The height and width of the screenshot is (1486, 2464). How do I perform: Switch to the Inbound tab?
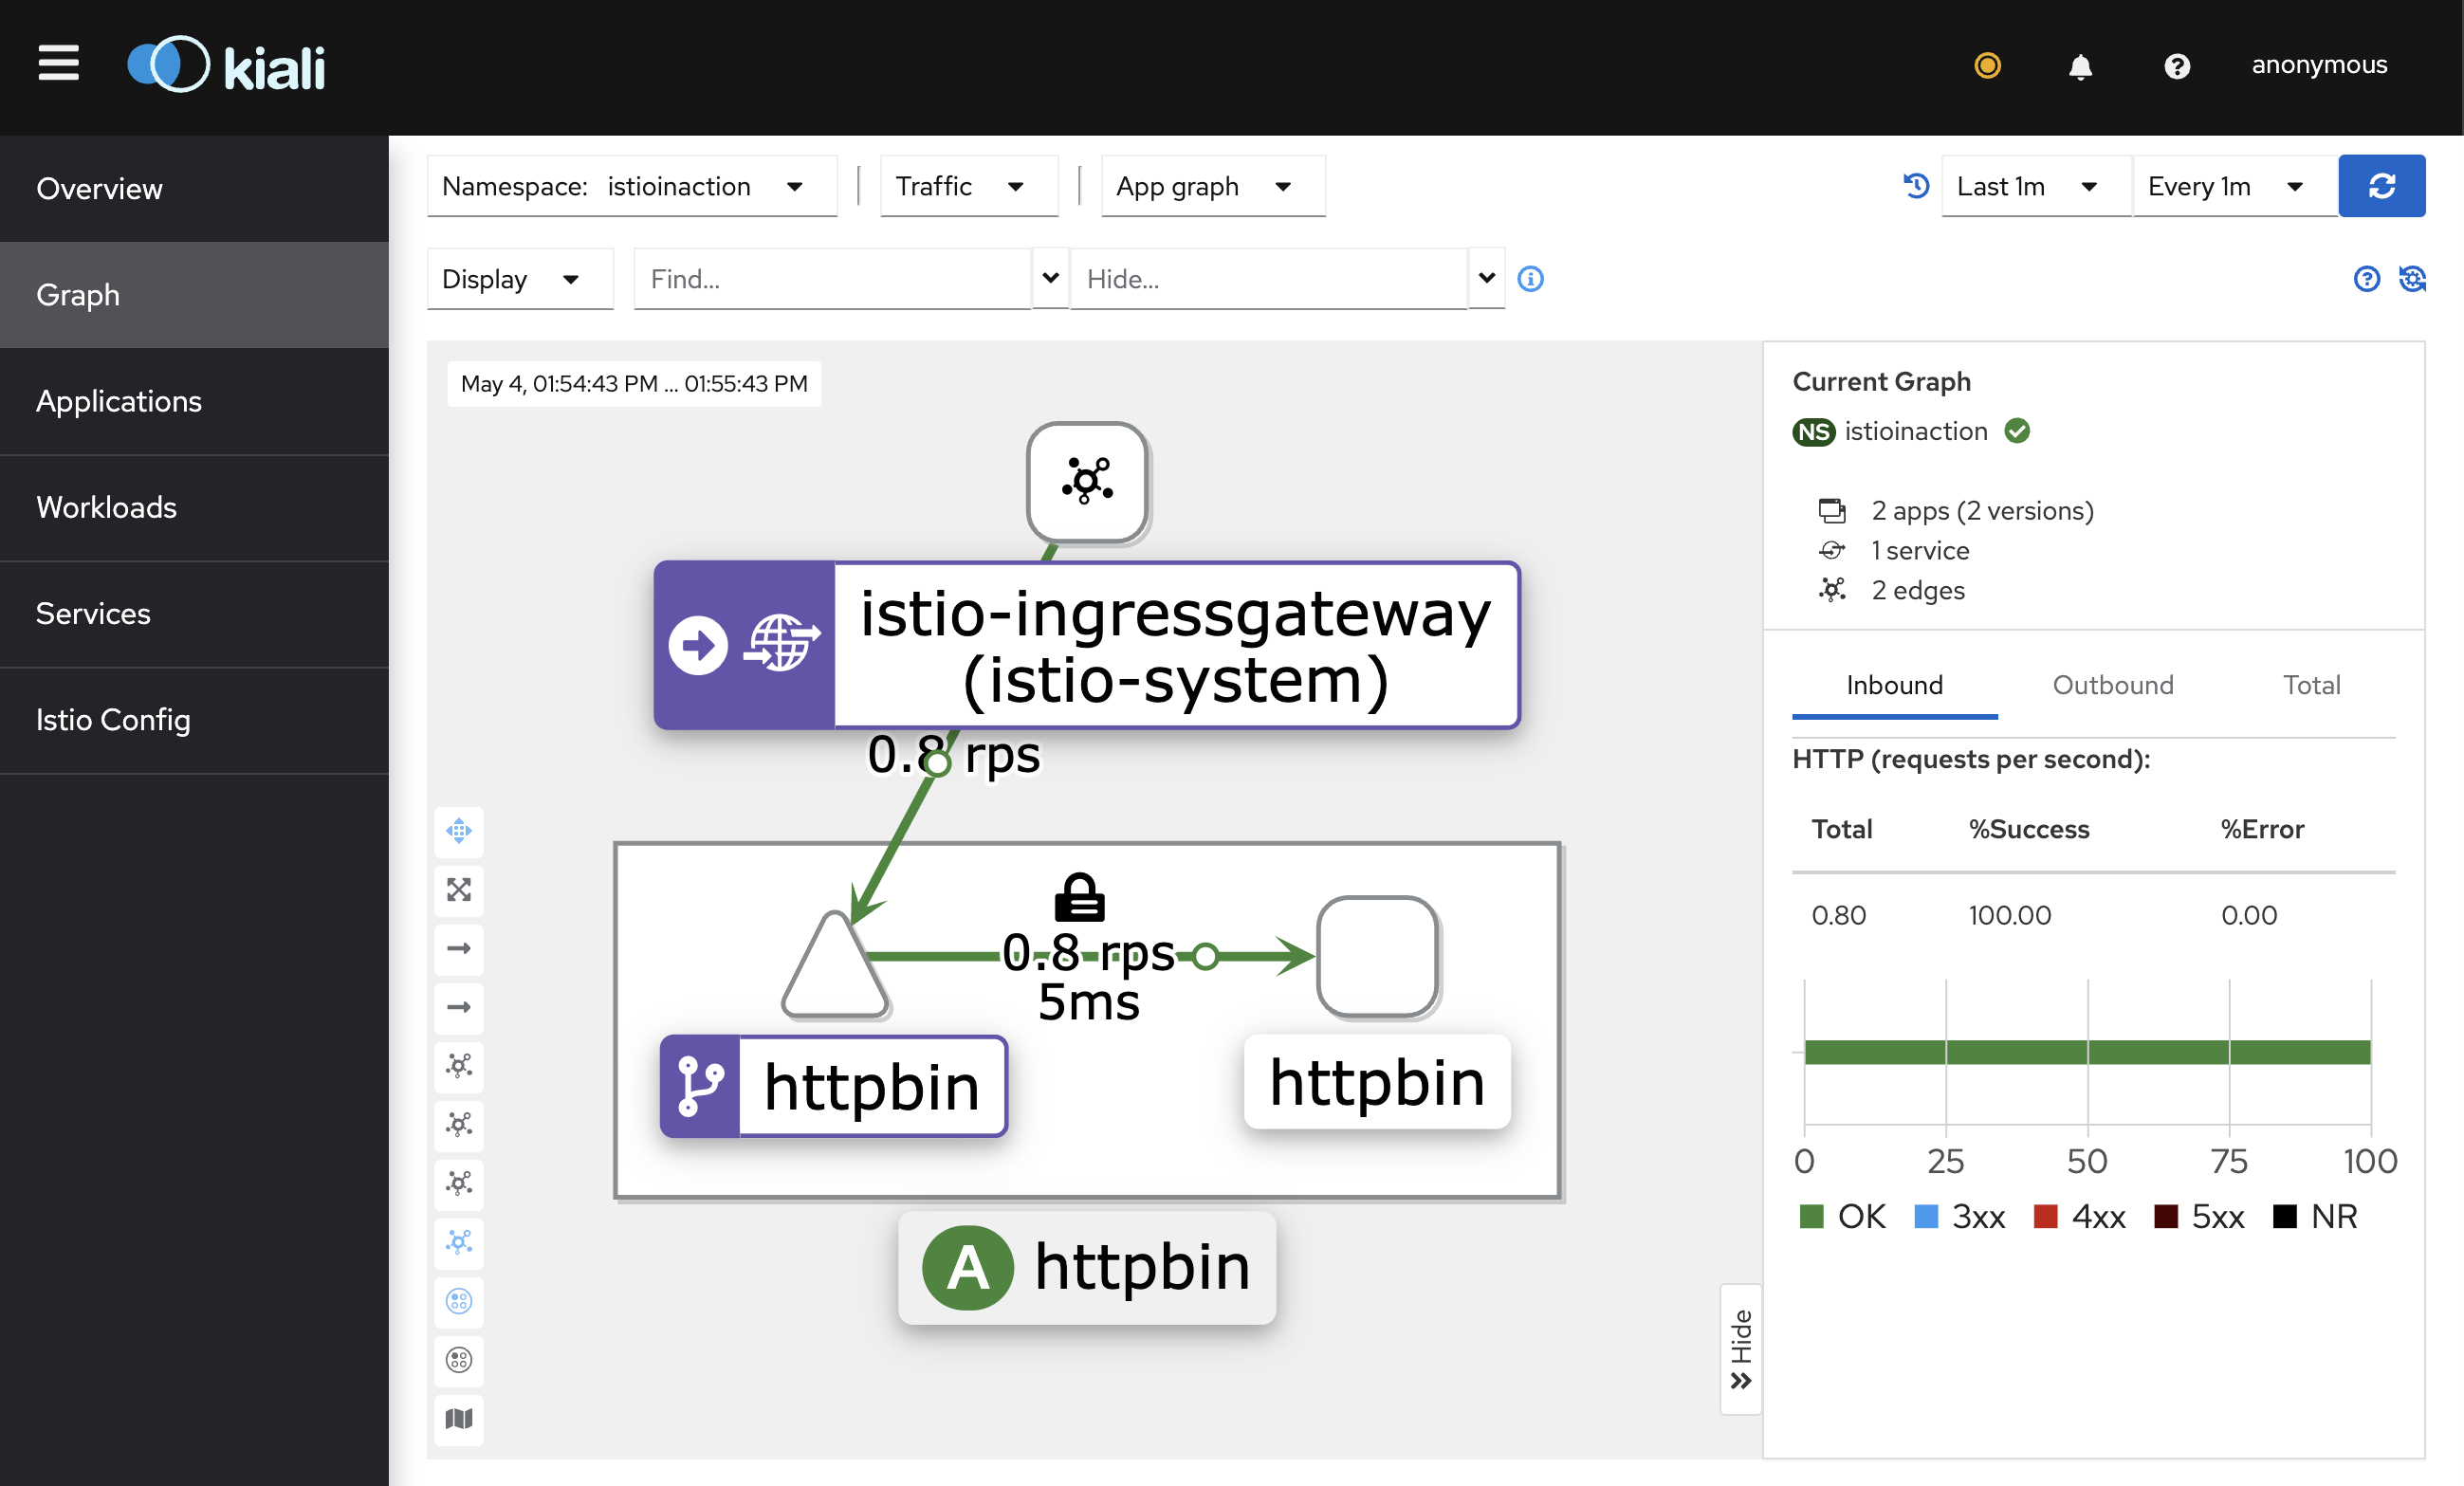[1894, 685]
